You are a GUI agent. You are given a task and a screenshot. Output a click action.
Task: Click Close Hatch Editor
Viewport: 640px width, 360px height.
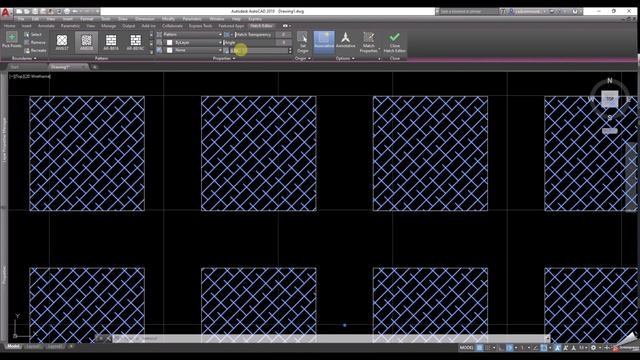[394, 42]
